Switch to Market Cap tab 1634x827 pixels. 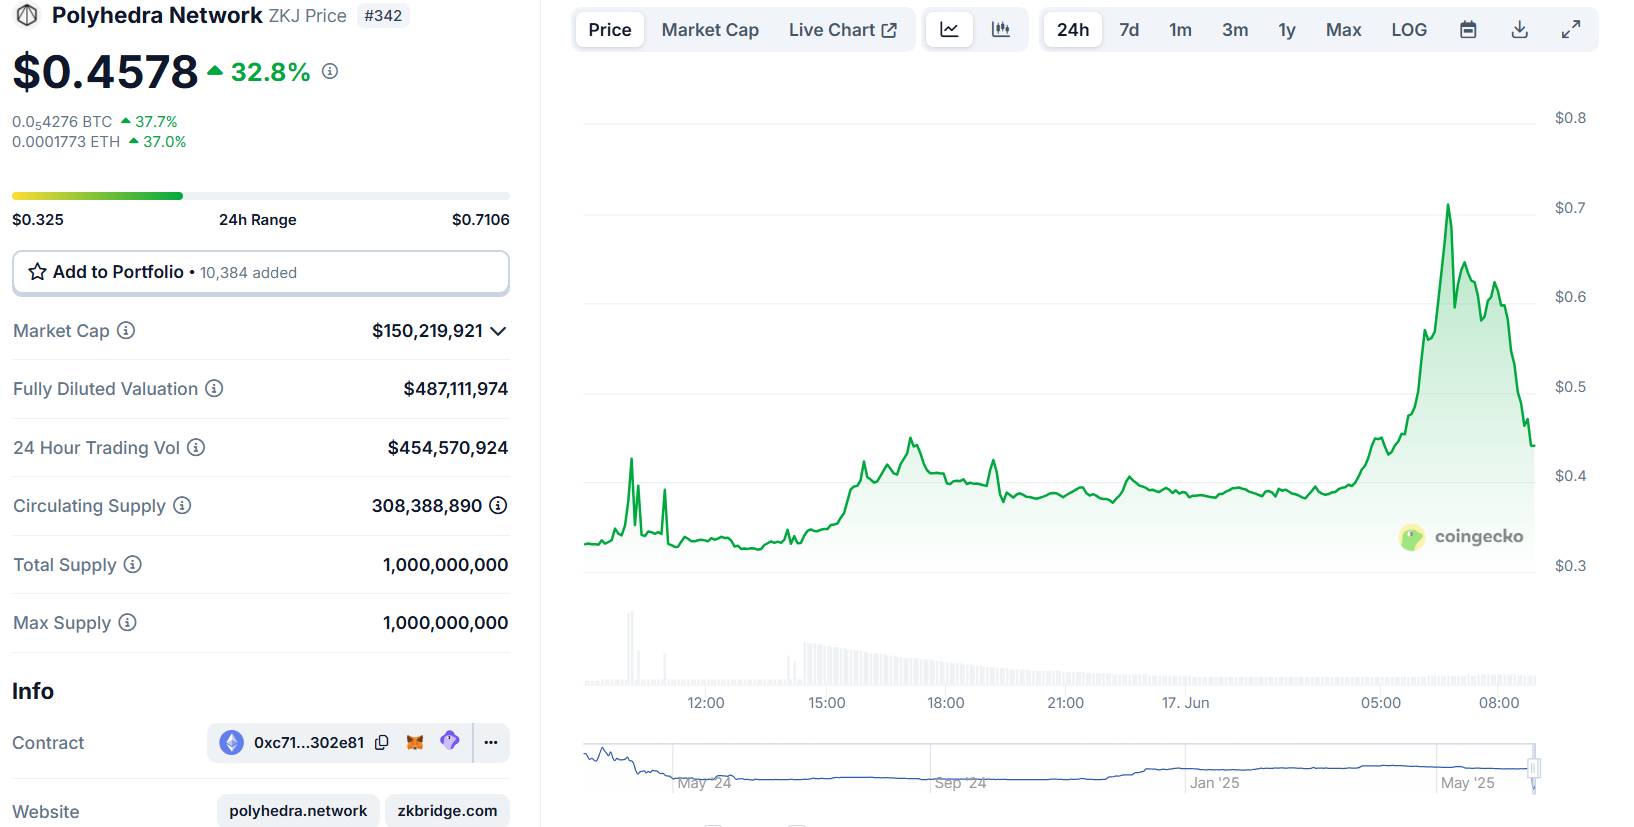[710, 30]
